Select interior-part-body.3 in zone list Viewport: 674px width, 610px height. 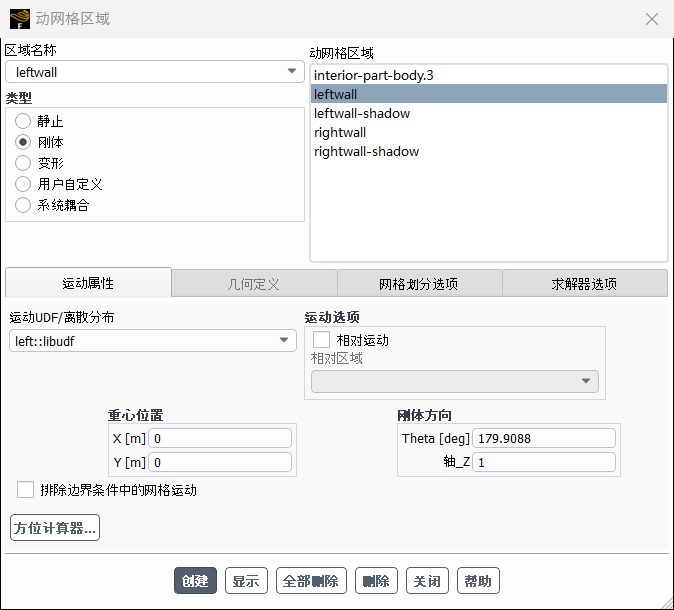[489, 75]
